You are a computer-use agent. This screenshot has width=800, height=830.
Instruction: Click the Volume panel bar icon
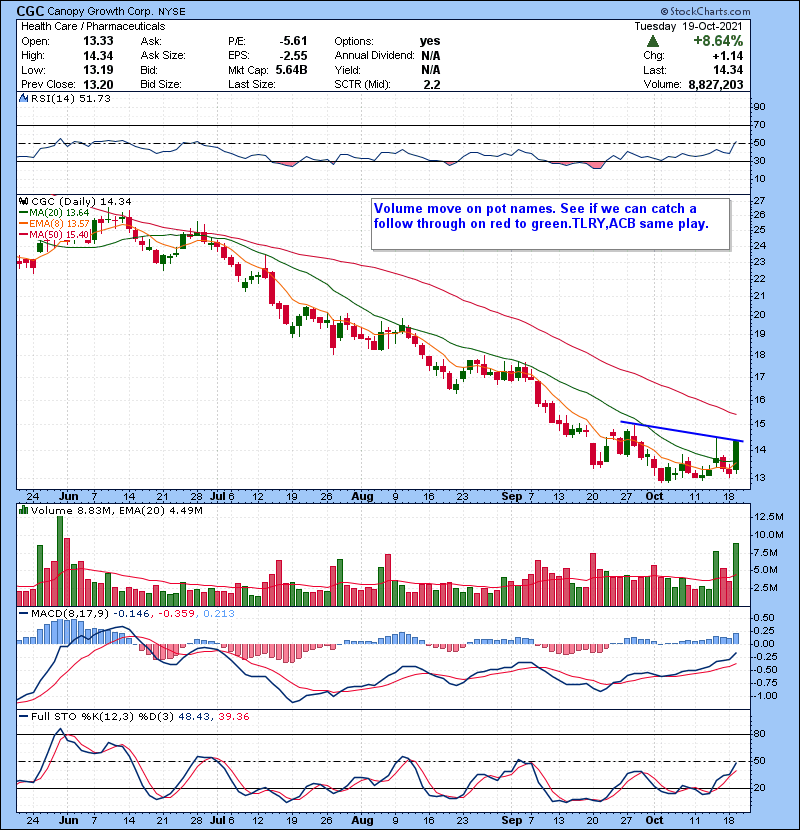pos(23,510)
